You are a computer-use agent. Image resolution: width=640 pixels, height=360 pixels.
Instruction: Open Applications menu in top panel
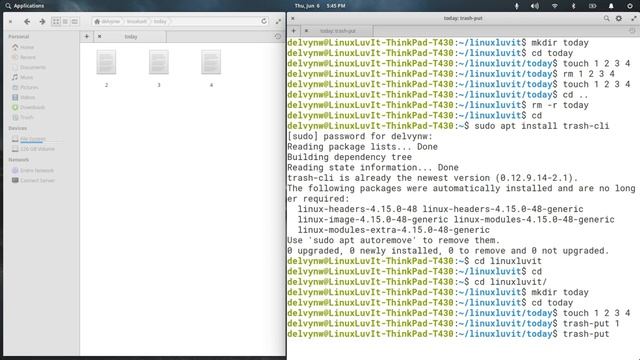pos(24,6)
